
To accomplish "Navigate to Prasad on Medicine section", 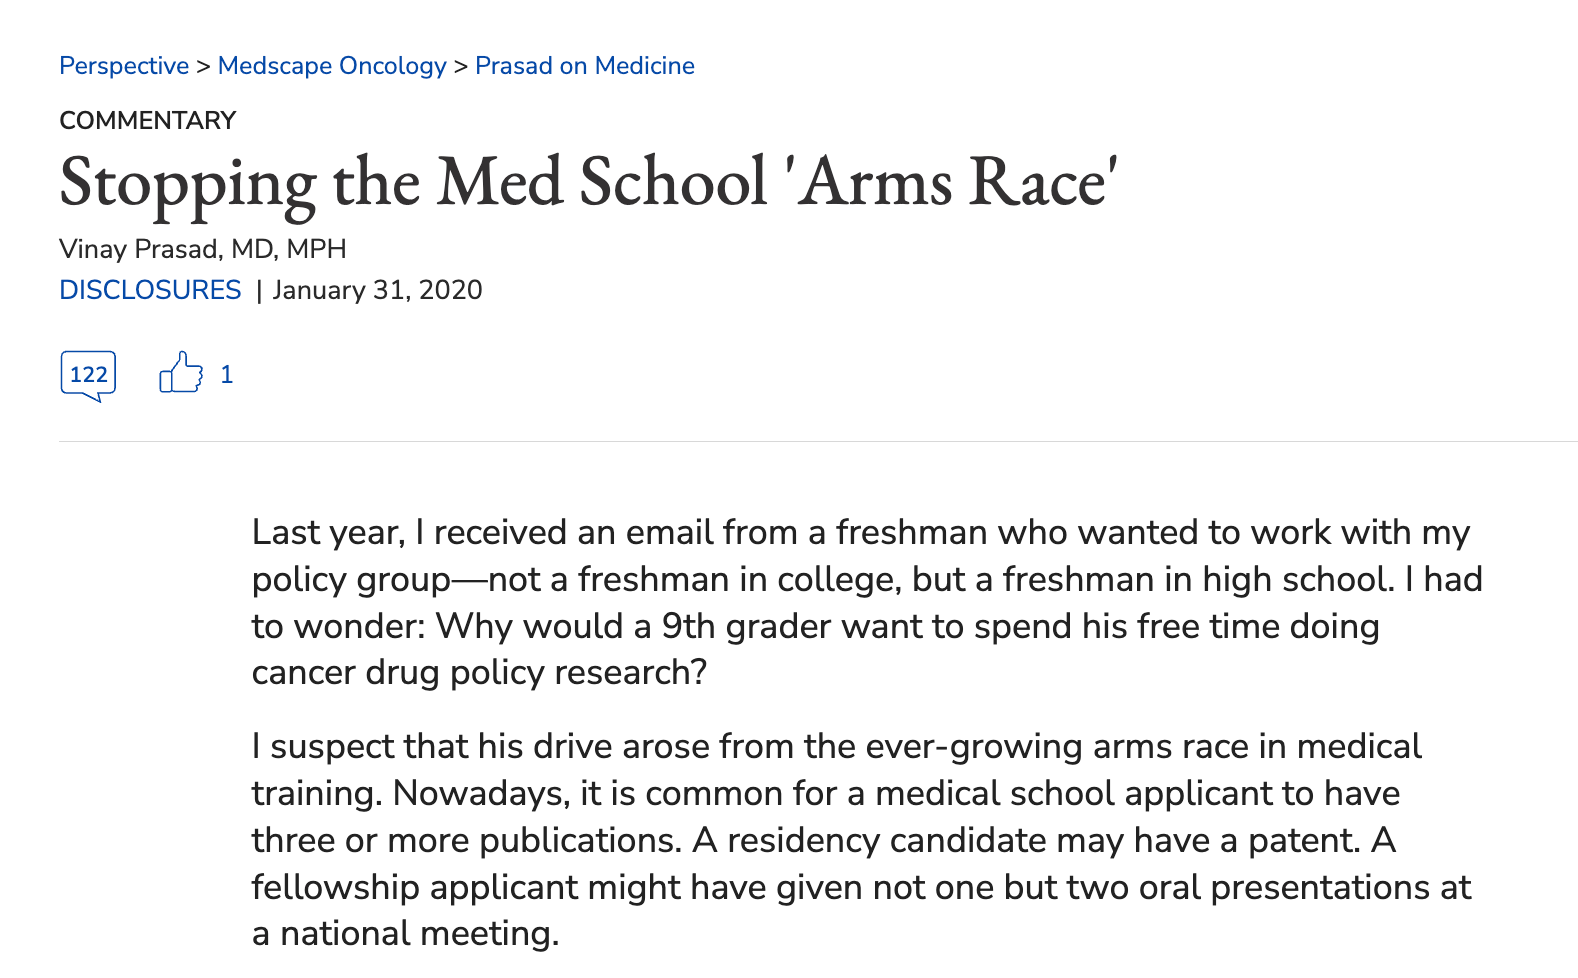I will tap(585, 66).
